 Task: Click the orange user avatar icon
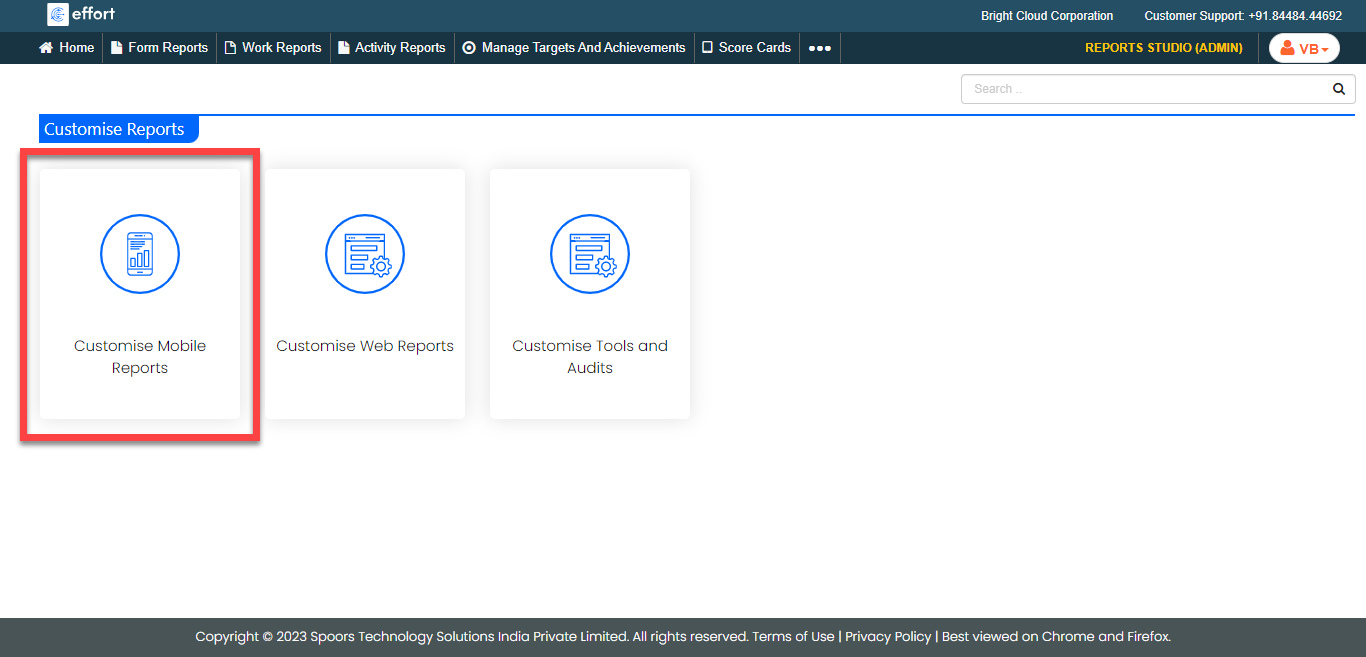(1288, 48)
